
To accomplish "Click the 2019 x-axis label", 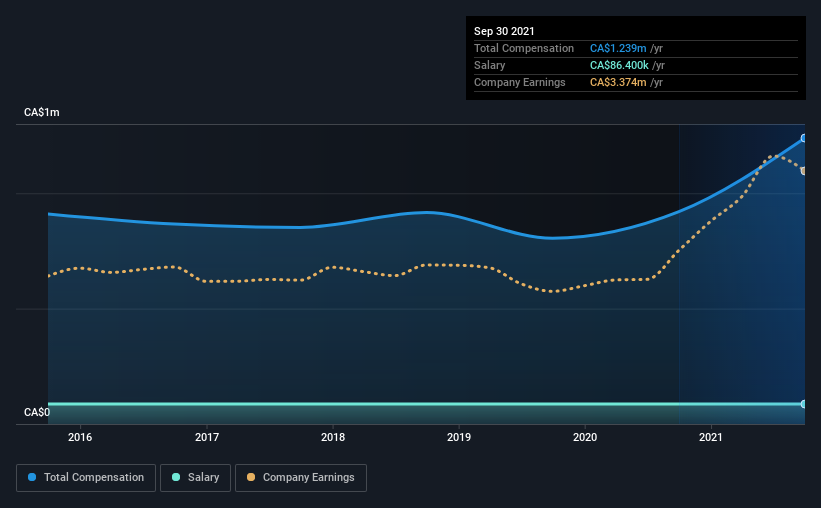I will 459,437.
